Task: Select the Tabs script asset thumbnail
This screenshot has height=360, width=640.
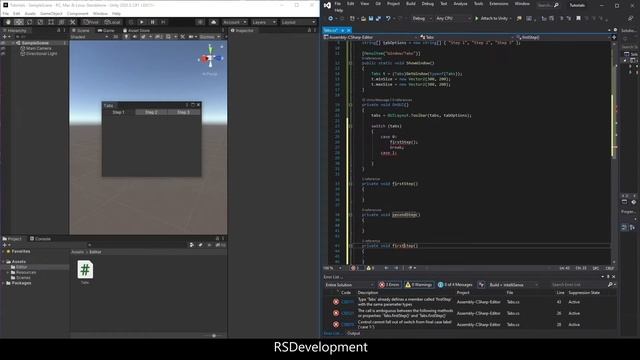Action: (85, 270)
